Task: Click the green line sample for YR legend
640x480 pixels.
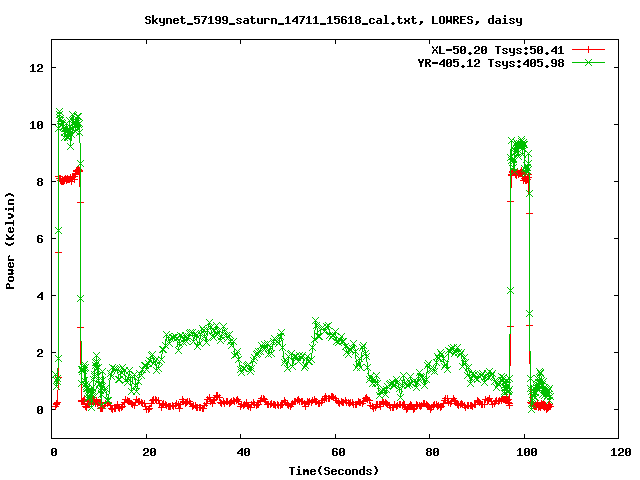Action: click(588, 62)
